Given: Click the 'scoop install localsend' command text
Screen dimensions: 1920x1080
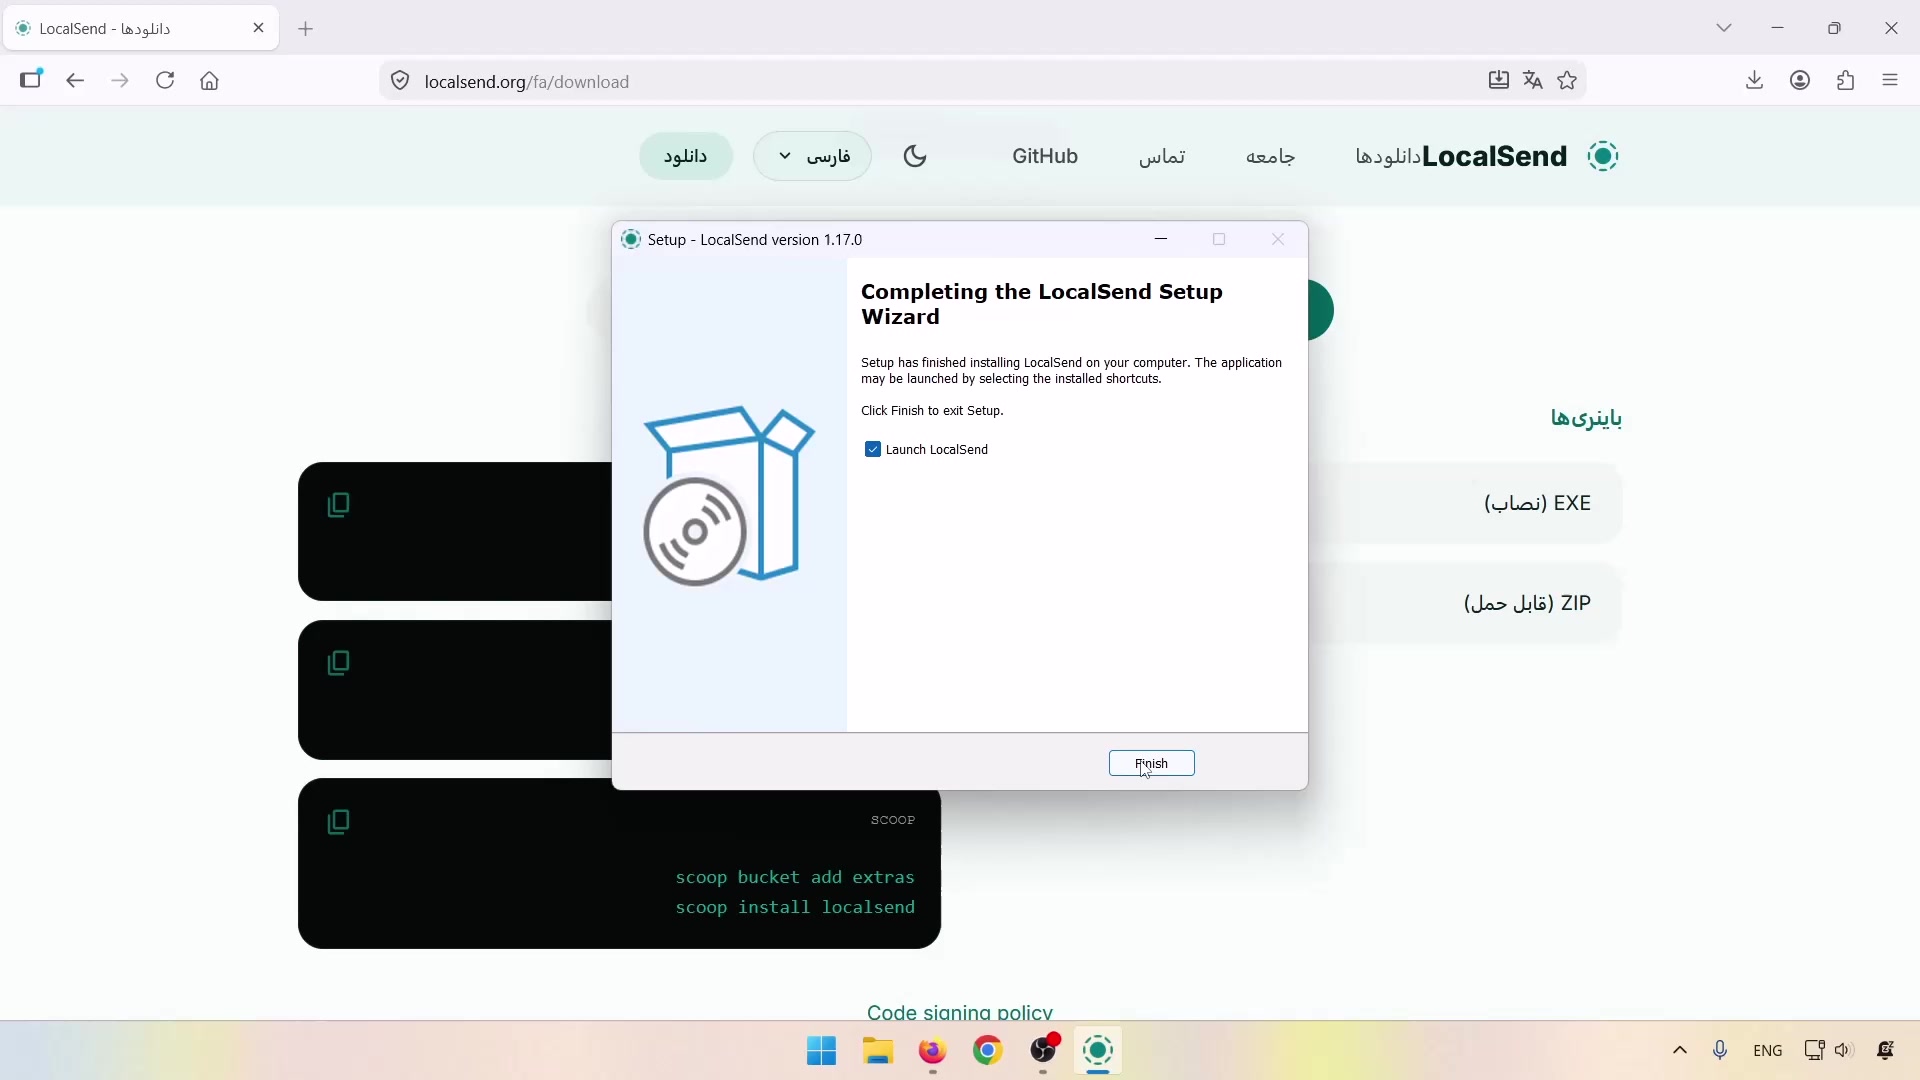Looking at the screenshot, I should coord(795,907).
